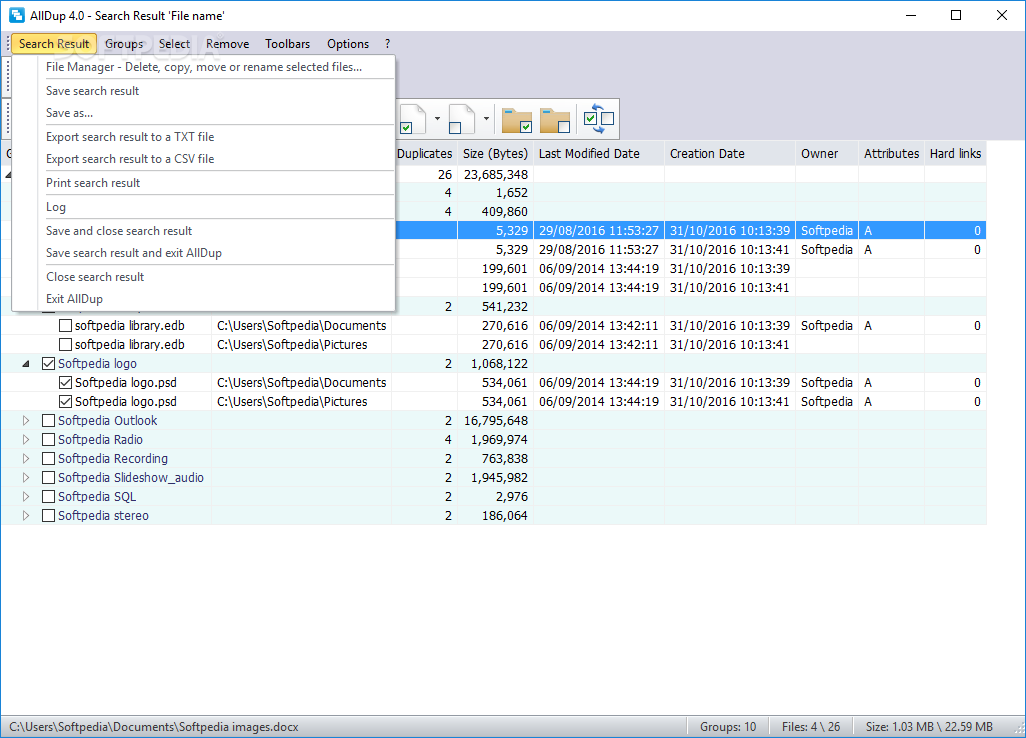Open the Toolbars menu
The image size is (1026, 738).
tap(287, 44)
